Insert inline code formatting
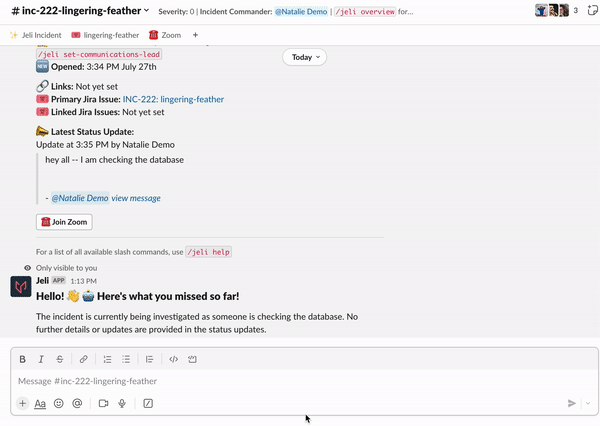Viewport: 600px width, 426px height. (174, 359)
